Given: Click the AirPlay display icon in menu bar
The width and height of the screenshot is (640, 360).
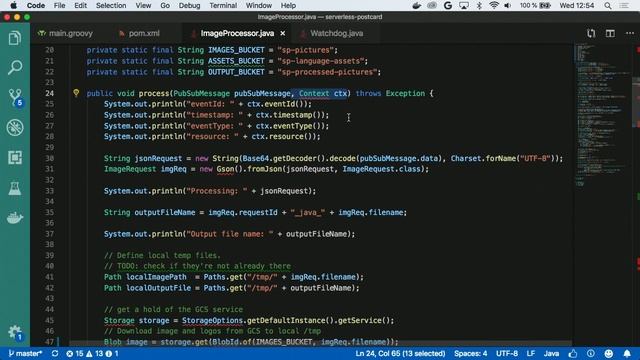Looking at the screenshot, I should coord(464,5).
